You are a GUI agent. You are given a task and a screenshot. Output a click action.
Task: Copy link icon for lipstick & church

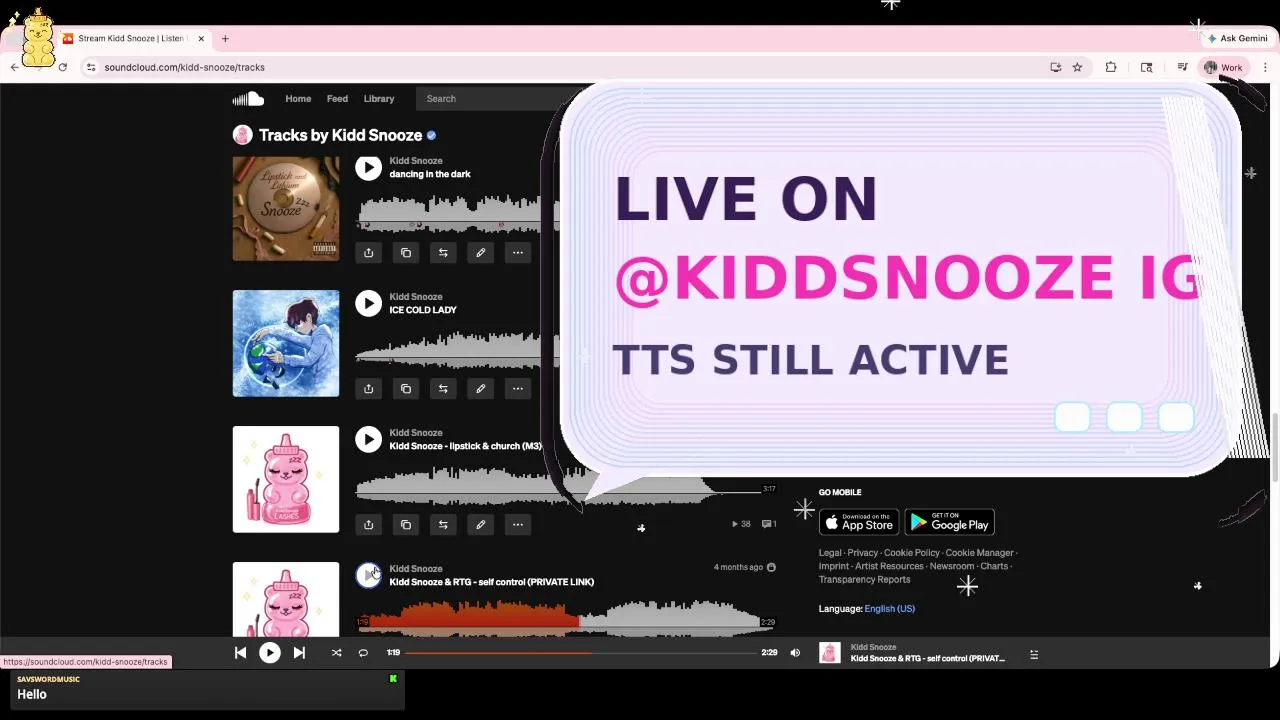click(x=406, y=525)
